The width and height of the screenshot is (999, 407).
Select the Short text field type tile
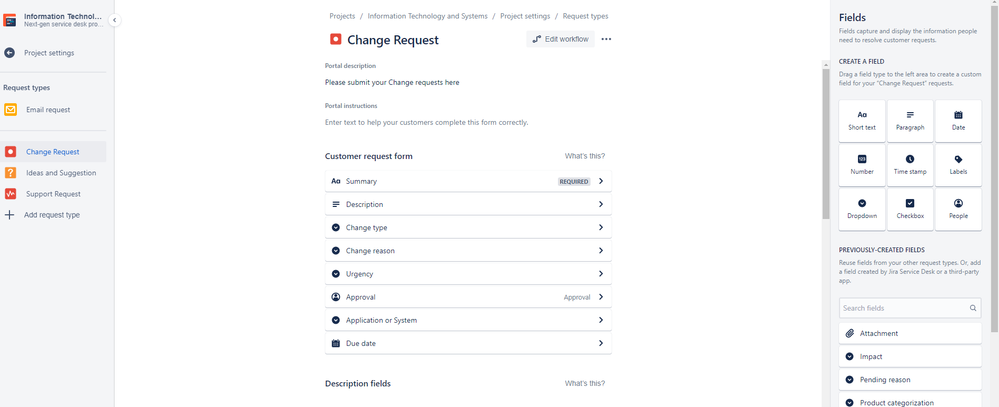(x=862, y=120)
